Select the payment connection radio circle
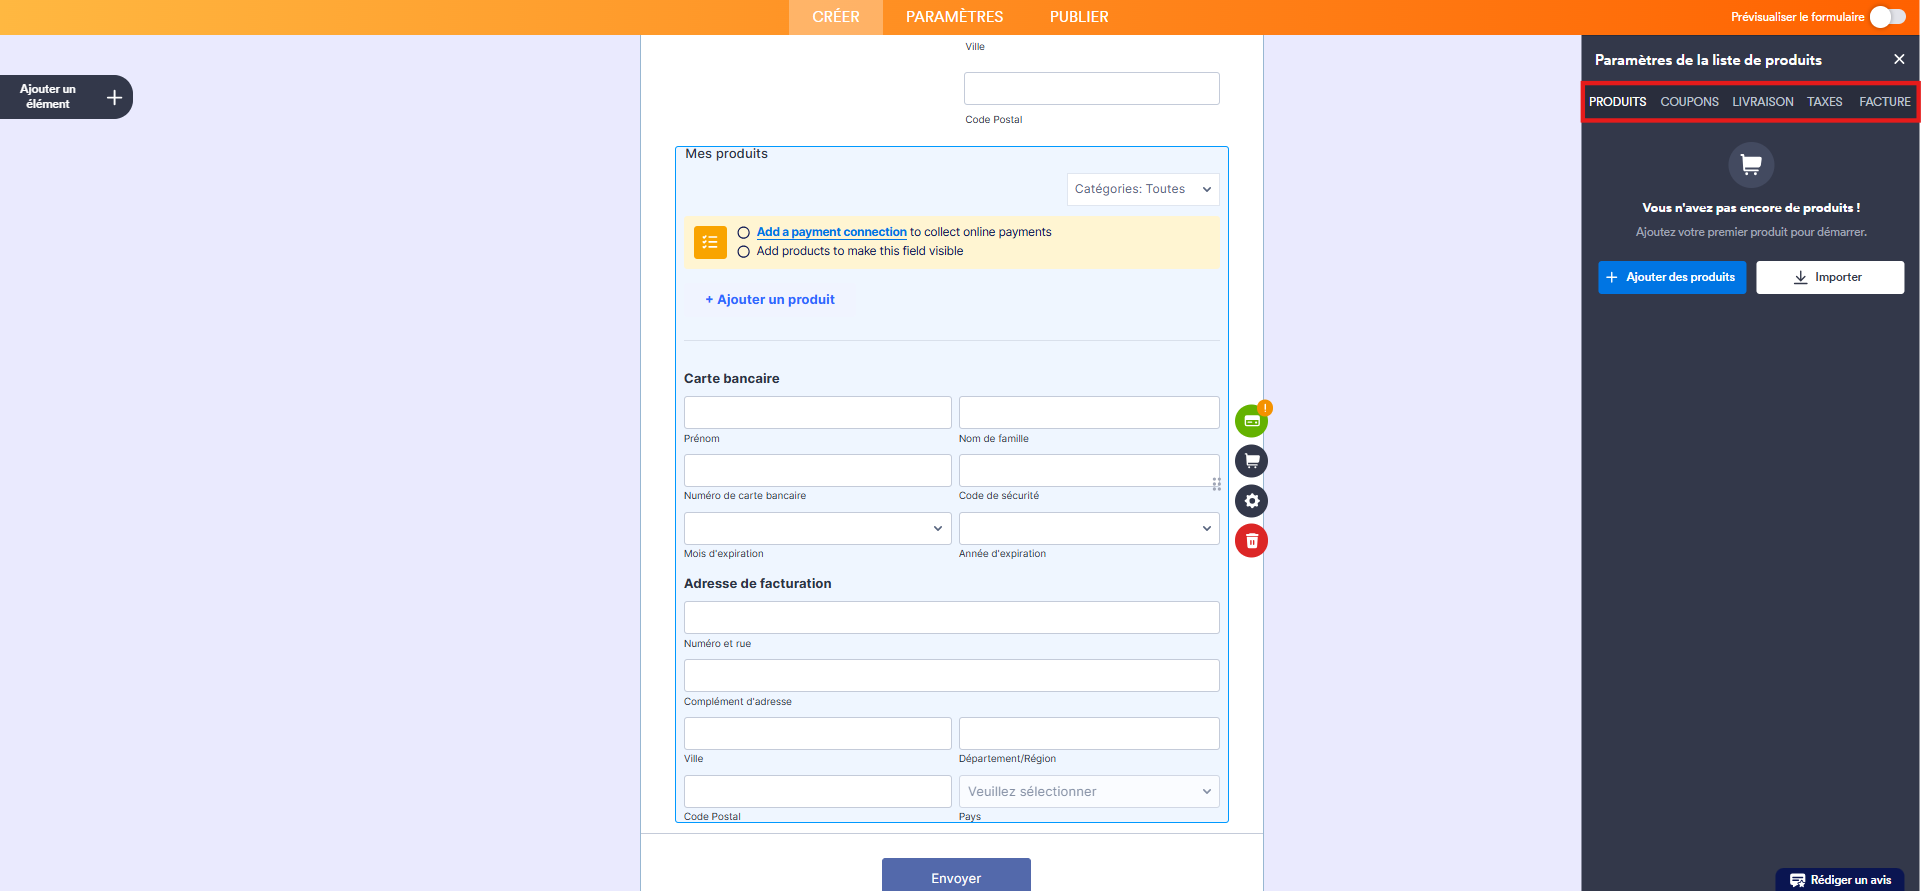 743,232
